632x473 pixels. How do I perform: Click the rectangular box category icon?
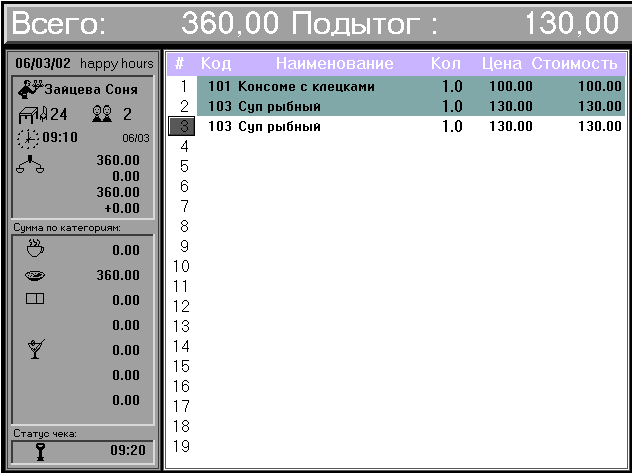click(x=35, y=299)
